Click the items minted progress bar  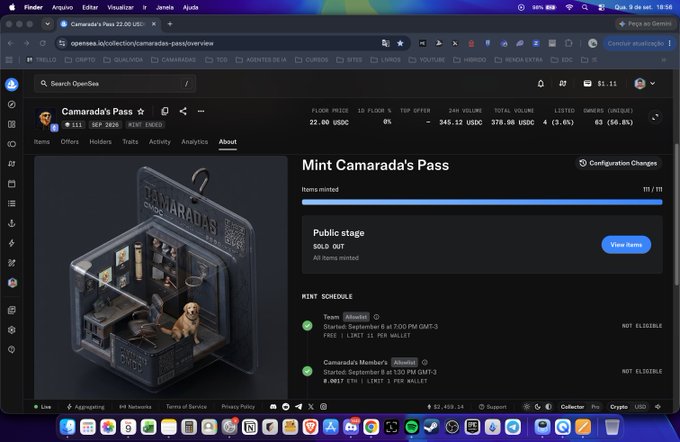482,202
